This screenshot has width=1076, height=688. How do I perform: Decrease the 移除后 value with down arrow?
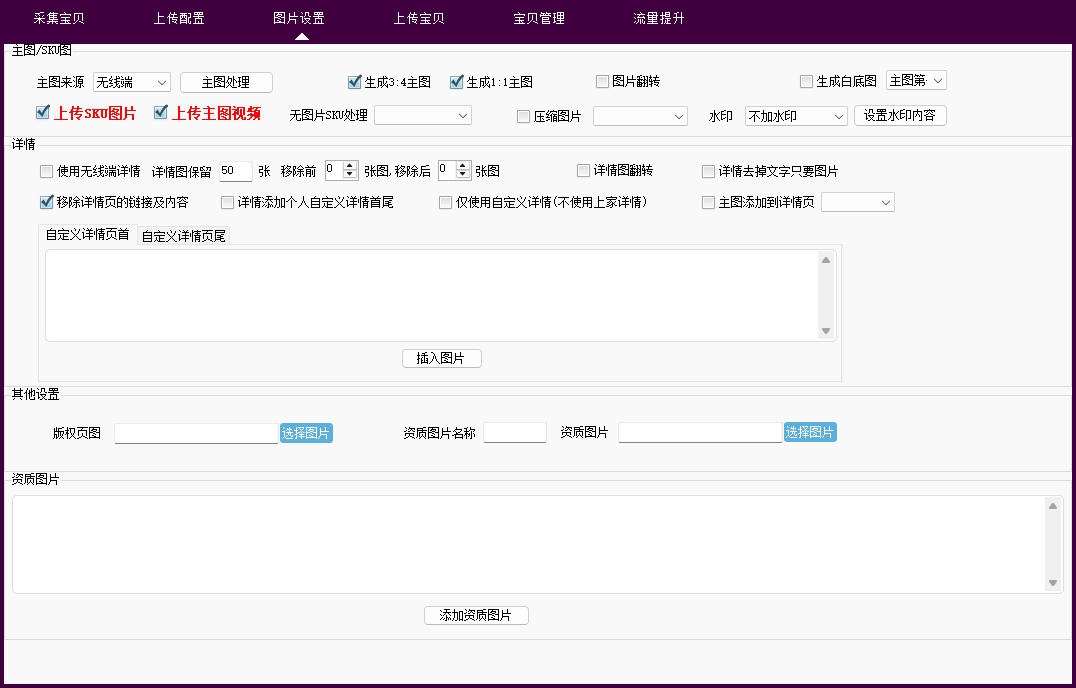(463, 174)
